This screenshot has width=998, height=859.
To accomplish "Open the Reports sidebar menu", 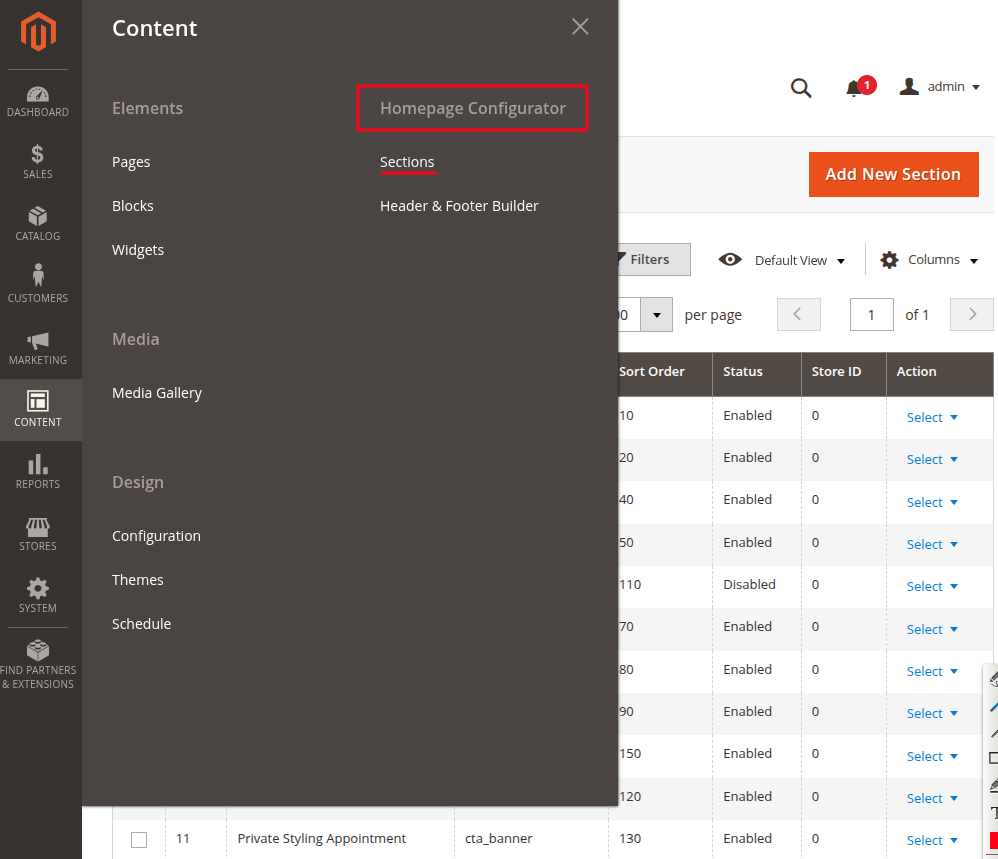I will [38, 471].
